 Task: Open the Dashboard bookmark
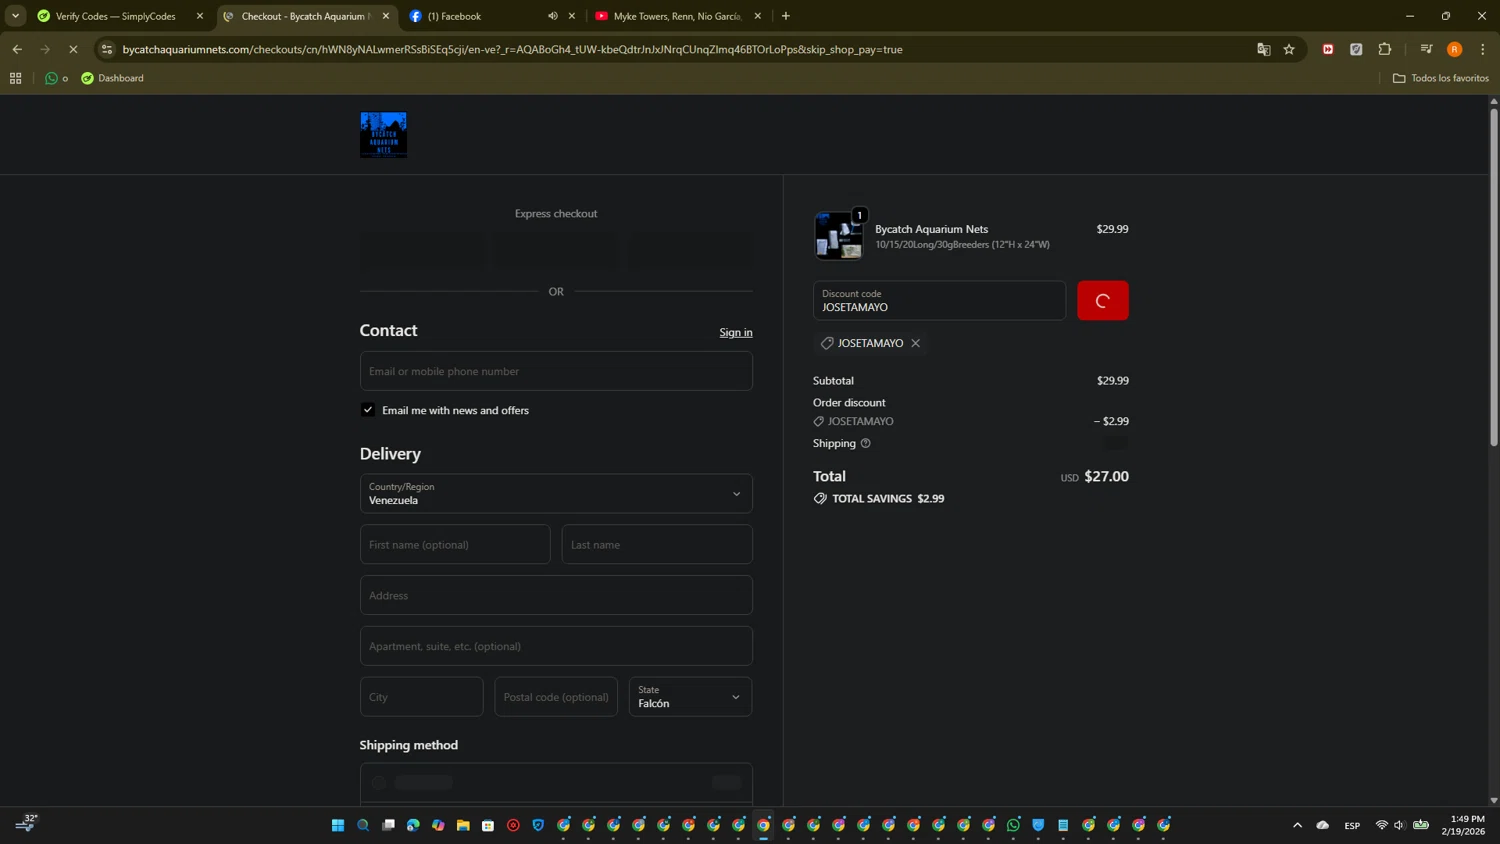112,78
